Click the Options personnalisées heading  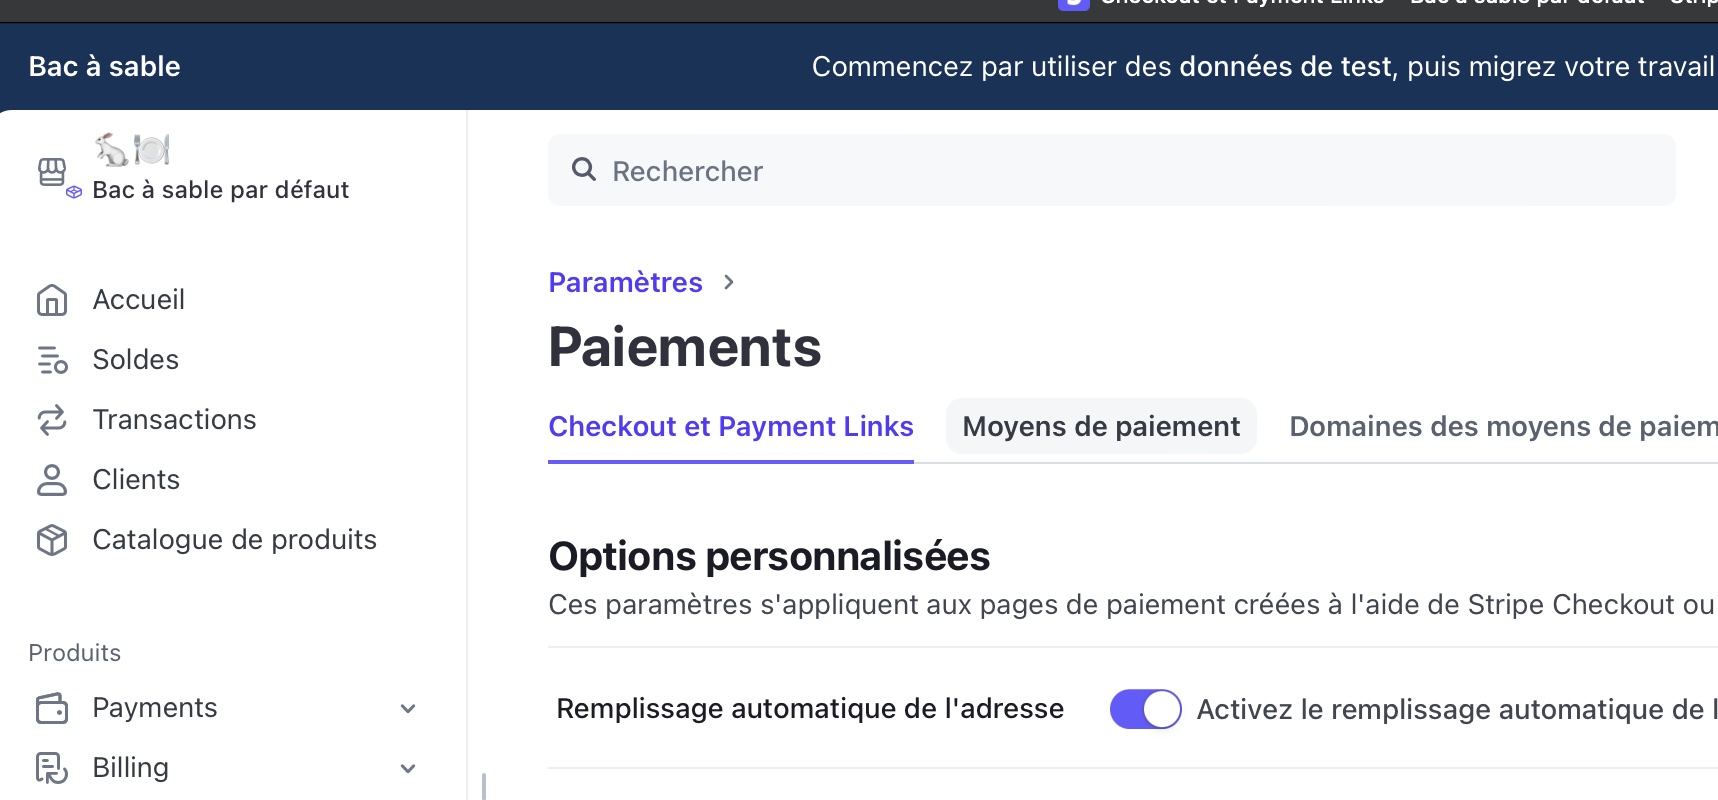(769, 557)
